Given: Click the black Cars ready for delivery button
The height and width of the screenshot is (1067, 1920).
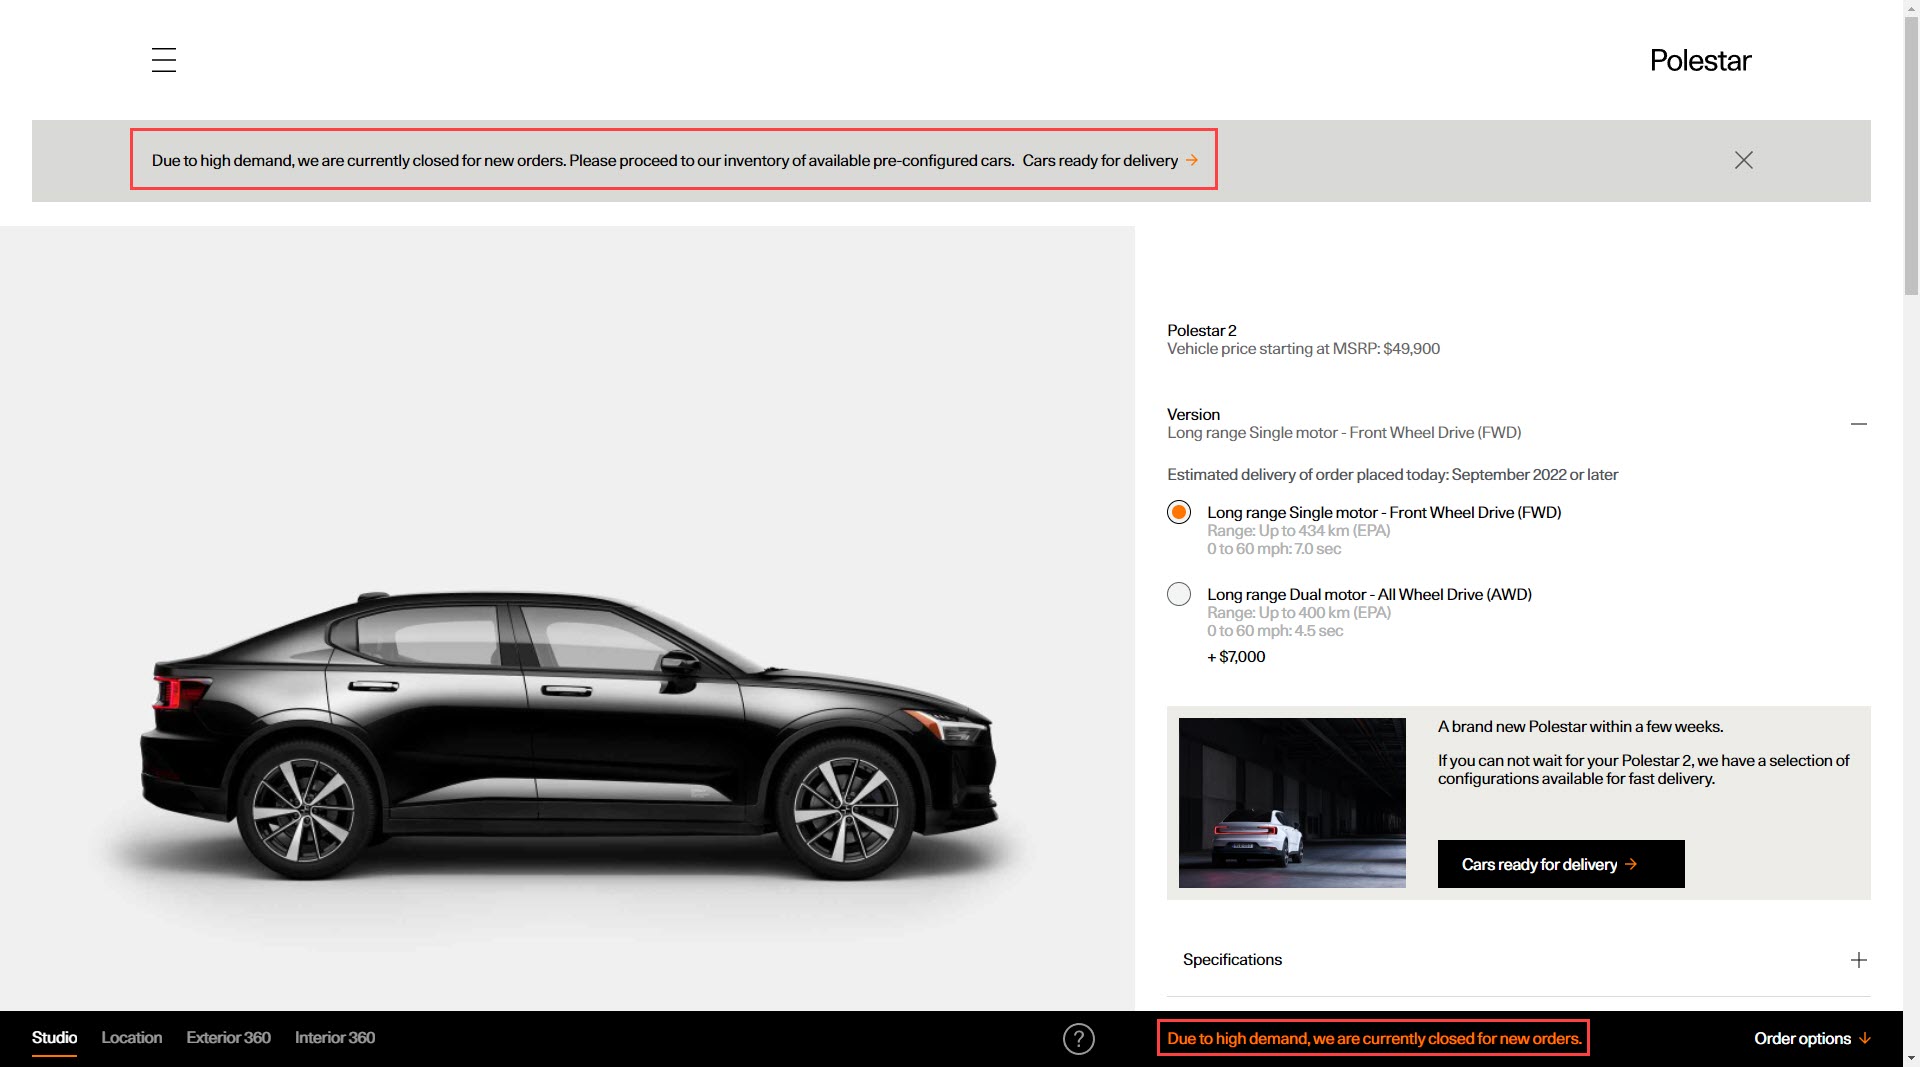Looking at the screenshot, I should [x=1560, y=864].
